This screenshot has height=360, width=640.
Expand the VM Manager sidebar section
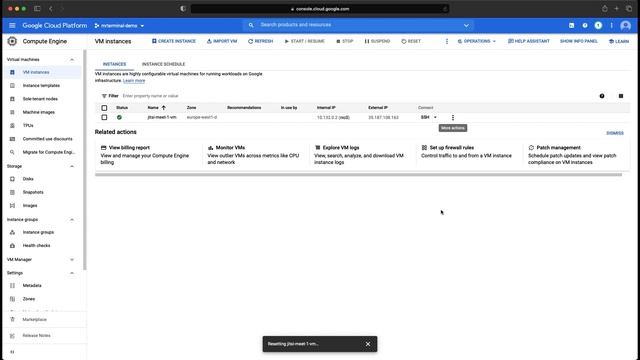point(72,260)
